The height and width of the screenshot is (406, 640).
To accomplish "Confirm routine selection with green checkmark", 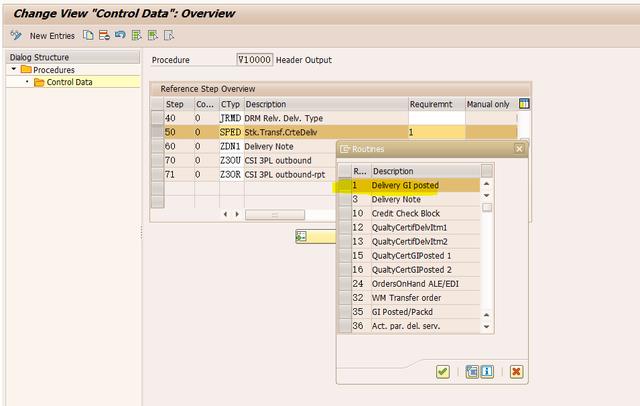I will click(442, 371).
